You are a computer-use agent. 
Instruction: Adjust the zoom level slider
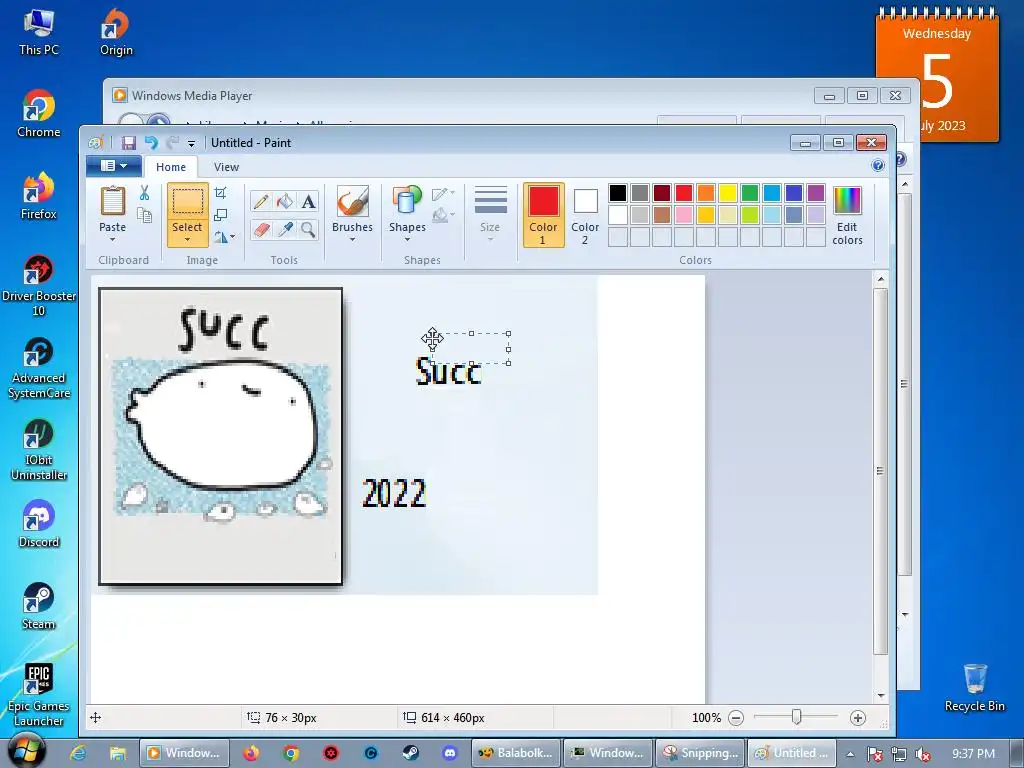(796, 718)
